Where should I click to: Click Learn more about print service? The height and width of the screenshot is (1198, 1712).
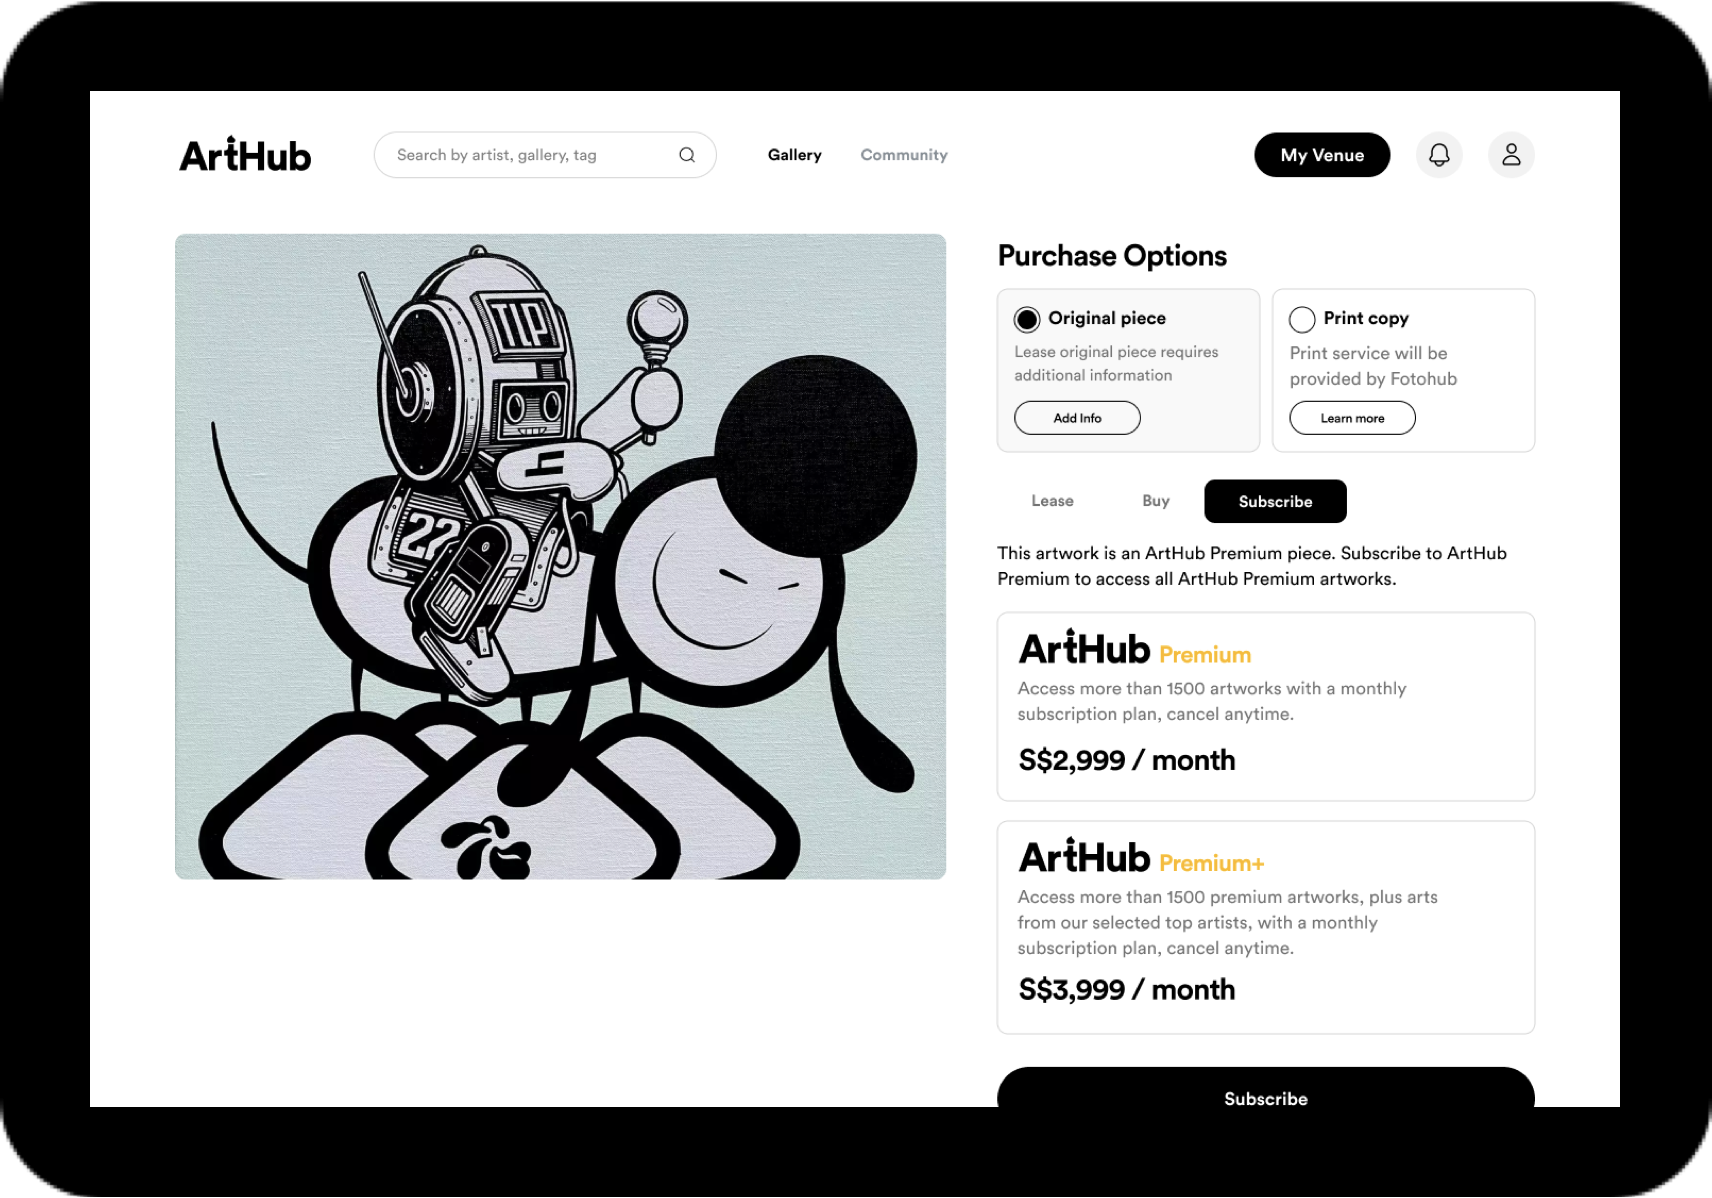[x=1352, y=418]
